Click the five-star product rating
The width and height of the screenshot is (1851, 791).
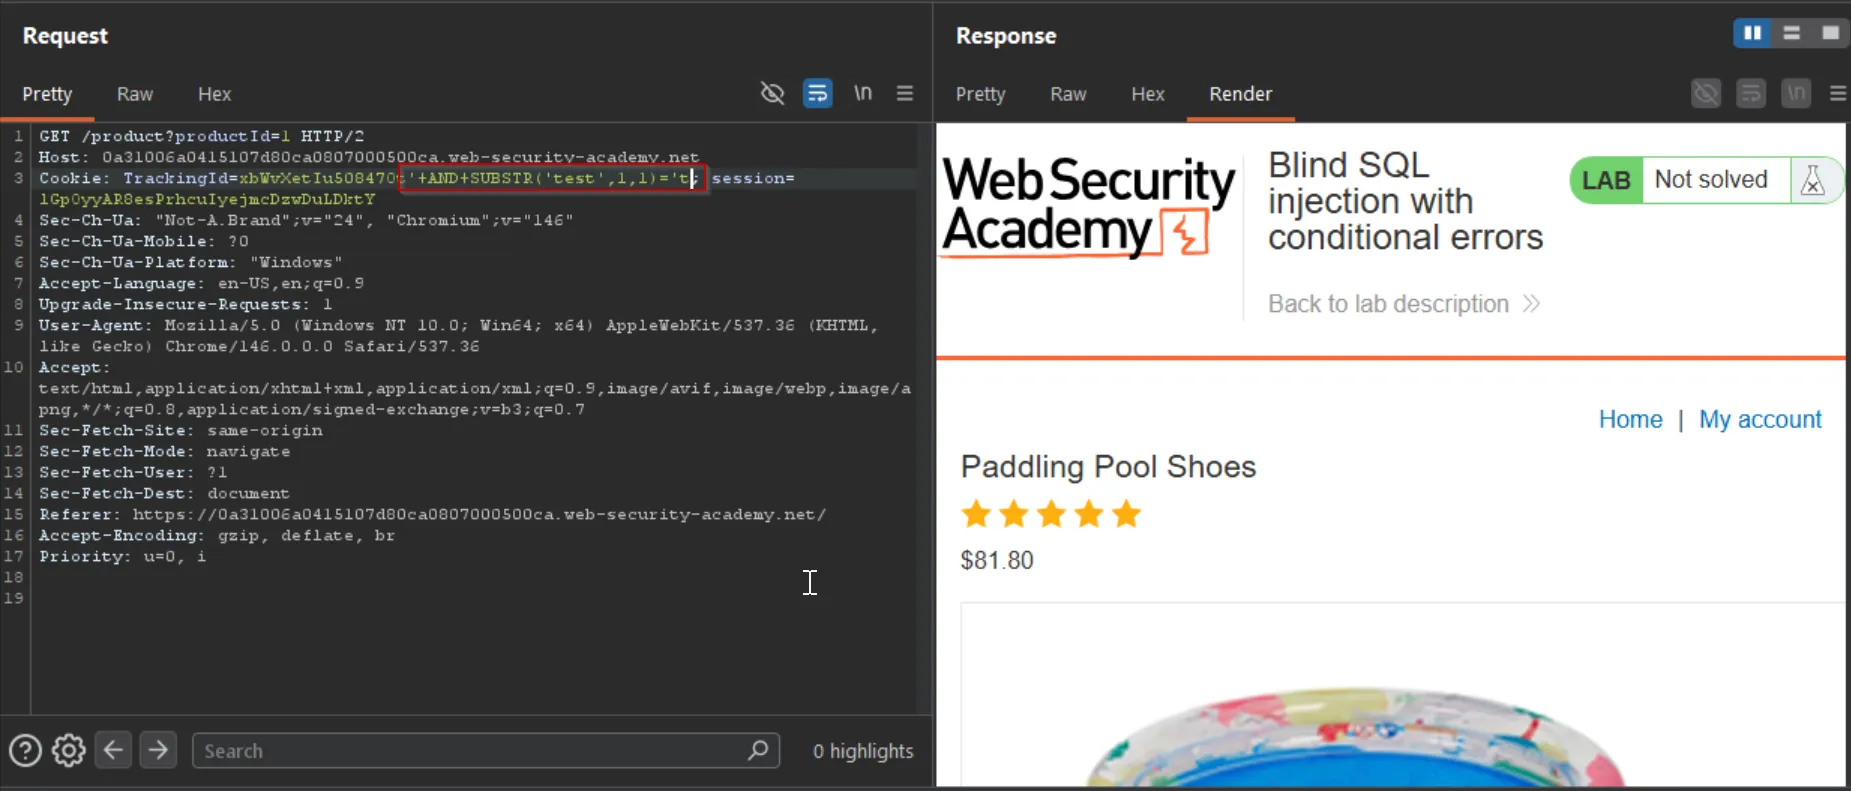click(1051, 514)
